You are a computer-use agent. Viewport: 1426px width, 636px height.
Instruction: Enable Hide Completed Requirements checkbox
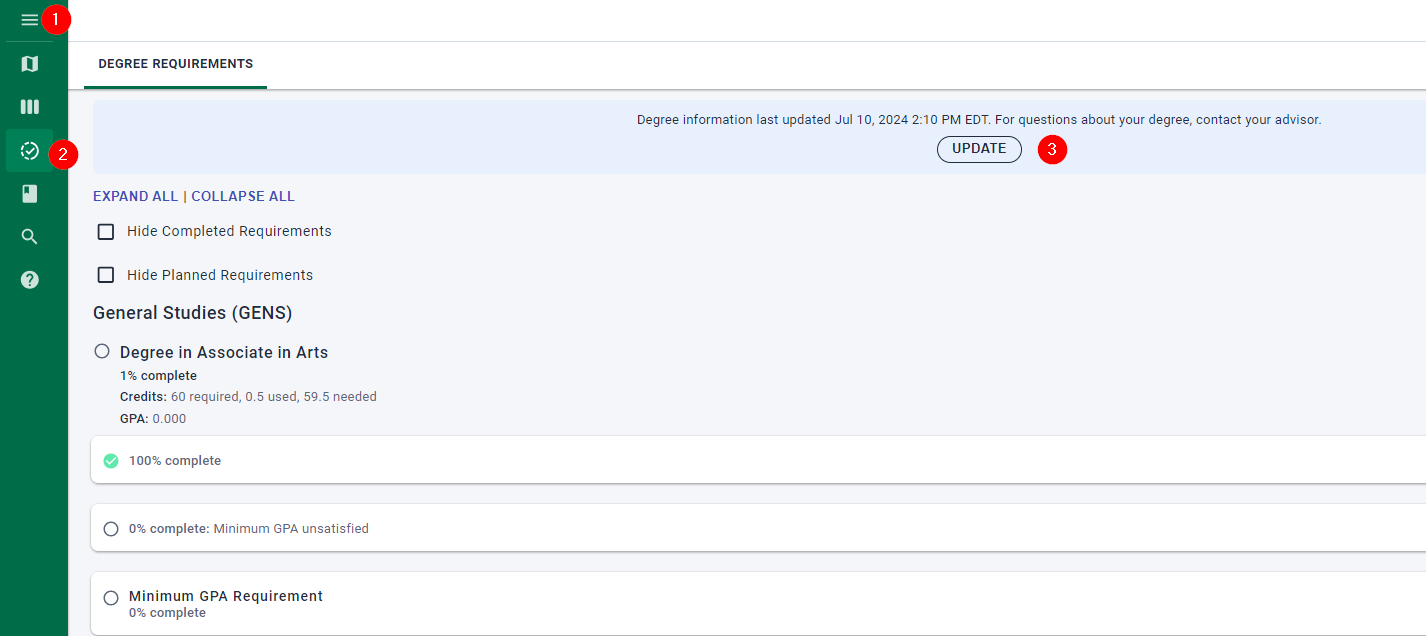point(106,232)
